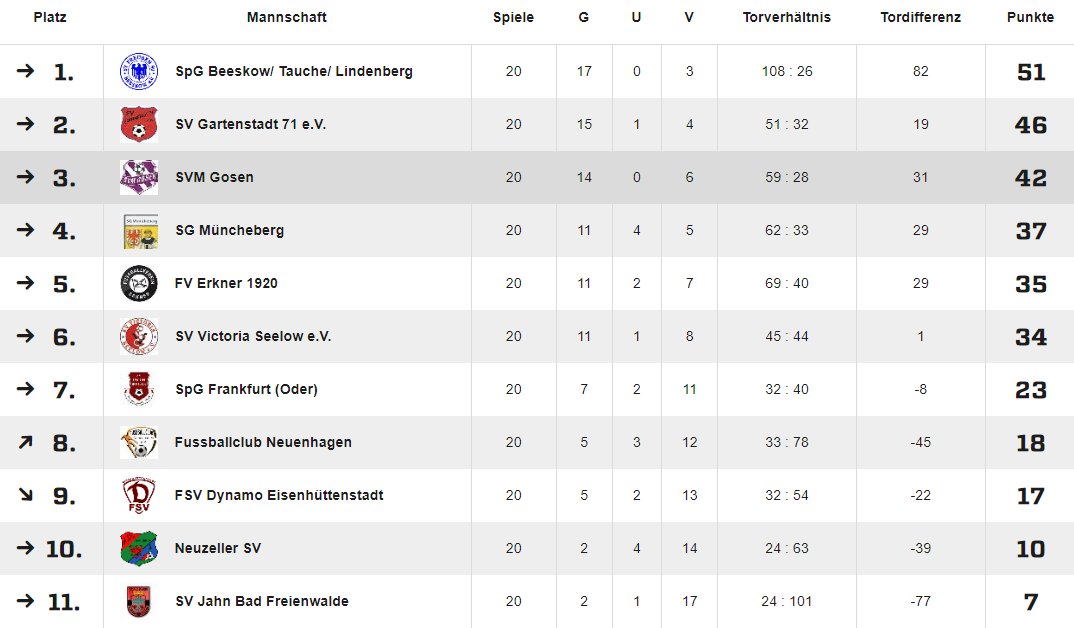This screenshot has height=628, width=1074.
Task: Sort table by Punkte column header
Action: click(1030, 17)
